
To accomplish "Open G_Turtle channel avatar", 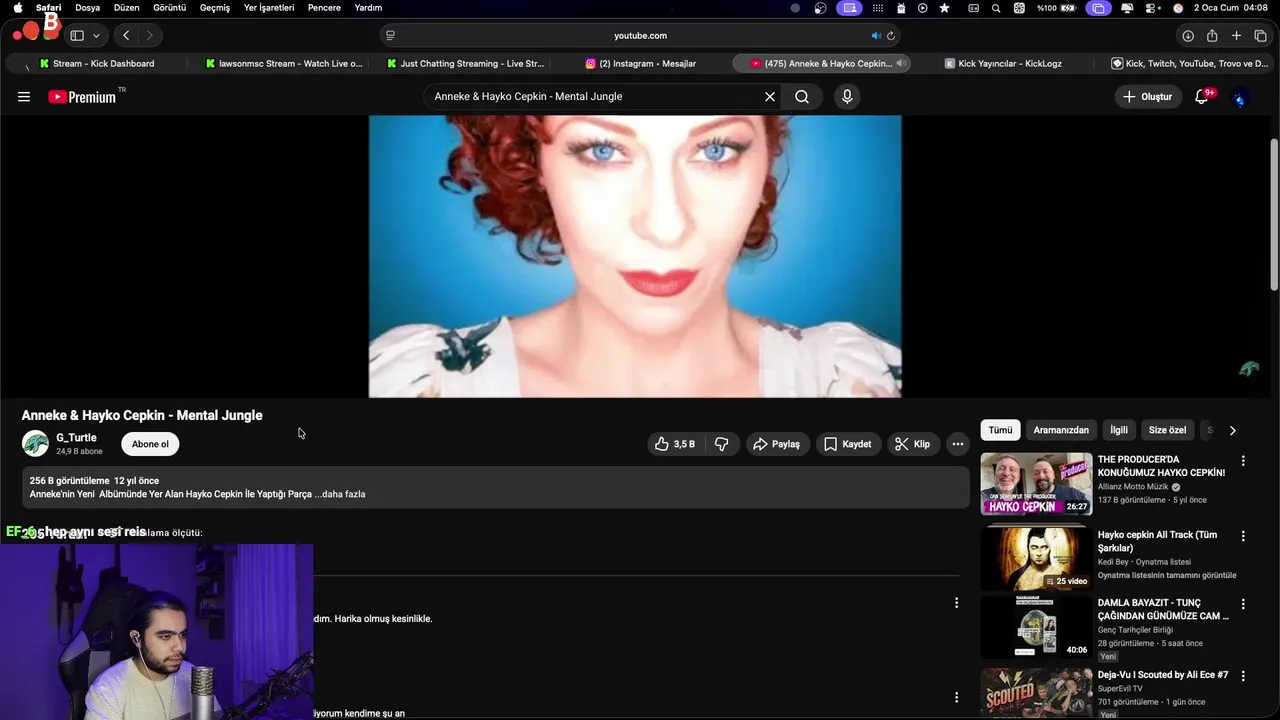I will (x=35, y=443).
